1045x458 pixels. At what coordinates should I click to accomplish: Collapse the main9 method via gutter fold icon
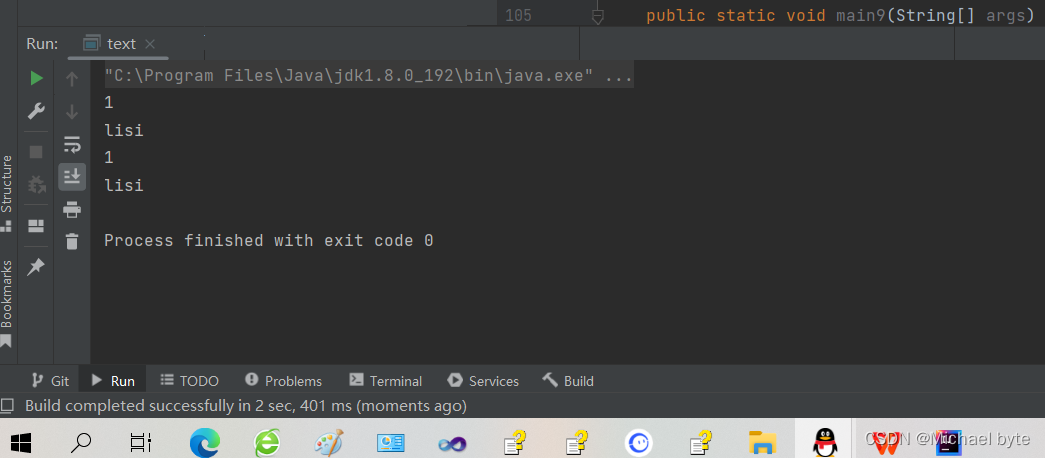tap(598, 16)
